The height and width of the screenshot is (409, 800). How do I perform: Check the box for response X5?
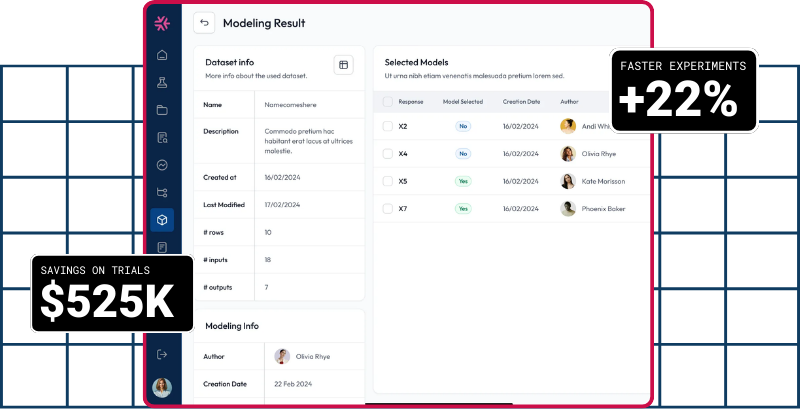[x=387, y=182]
